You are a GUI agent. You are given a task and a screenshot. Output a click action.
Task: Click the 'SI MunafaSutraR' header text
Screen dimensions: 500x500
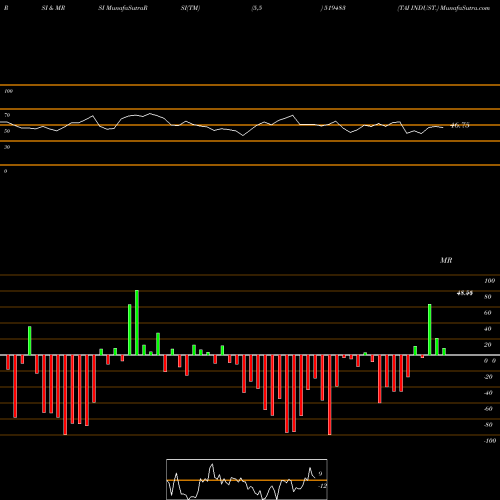[123, 8]
